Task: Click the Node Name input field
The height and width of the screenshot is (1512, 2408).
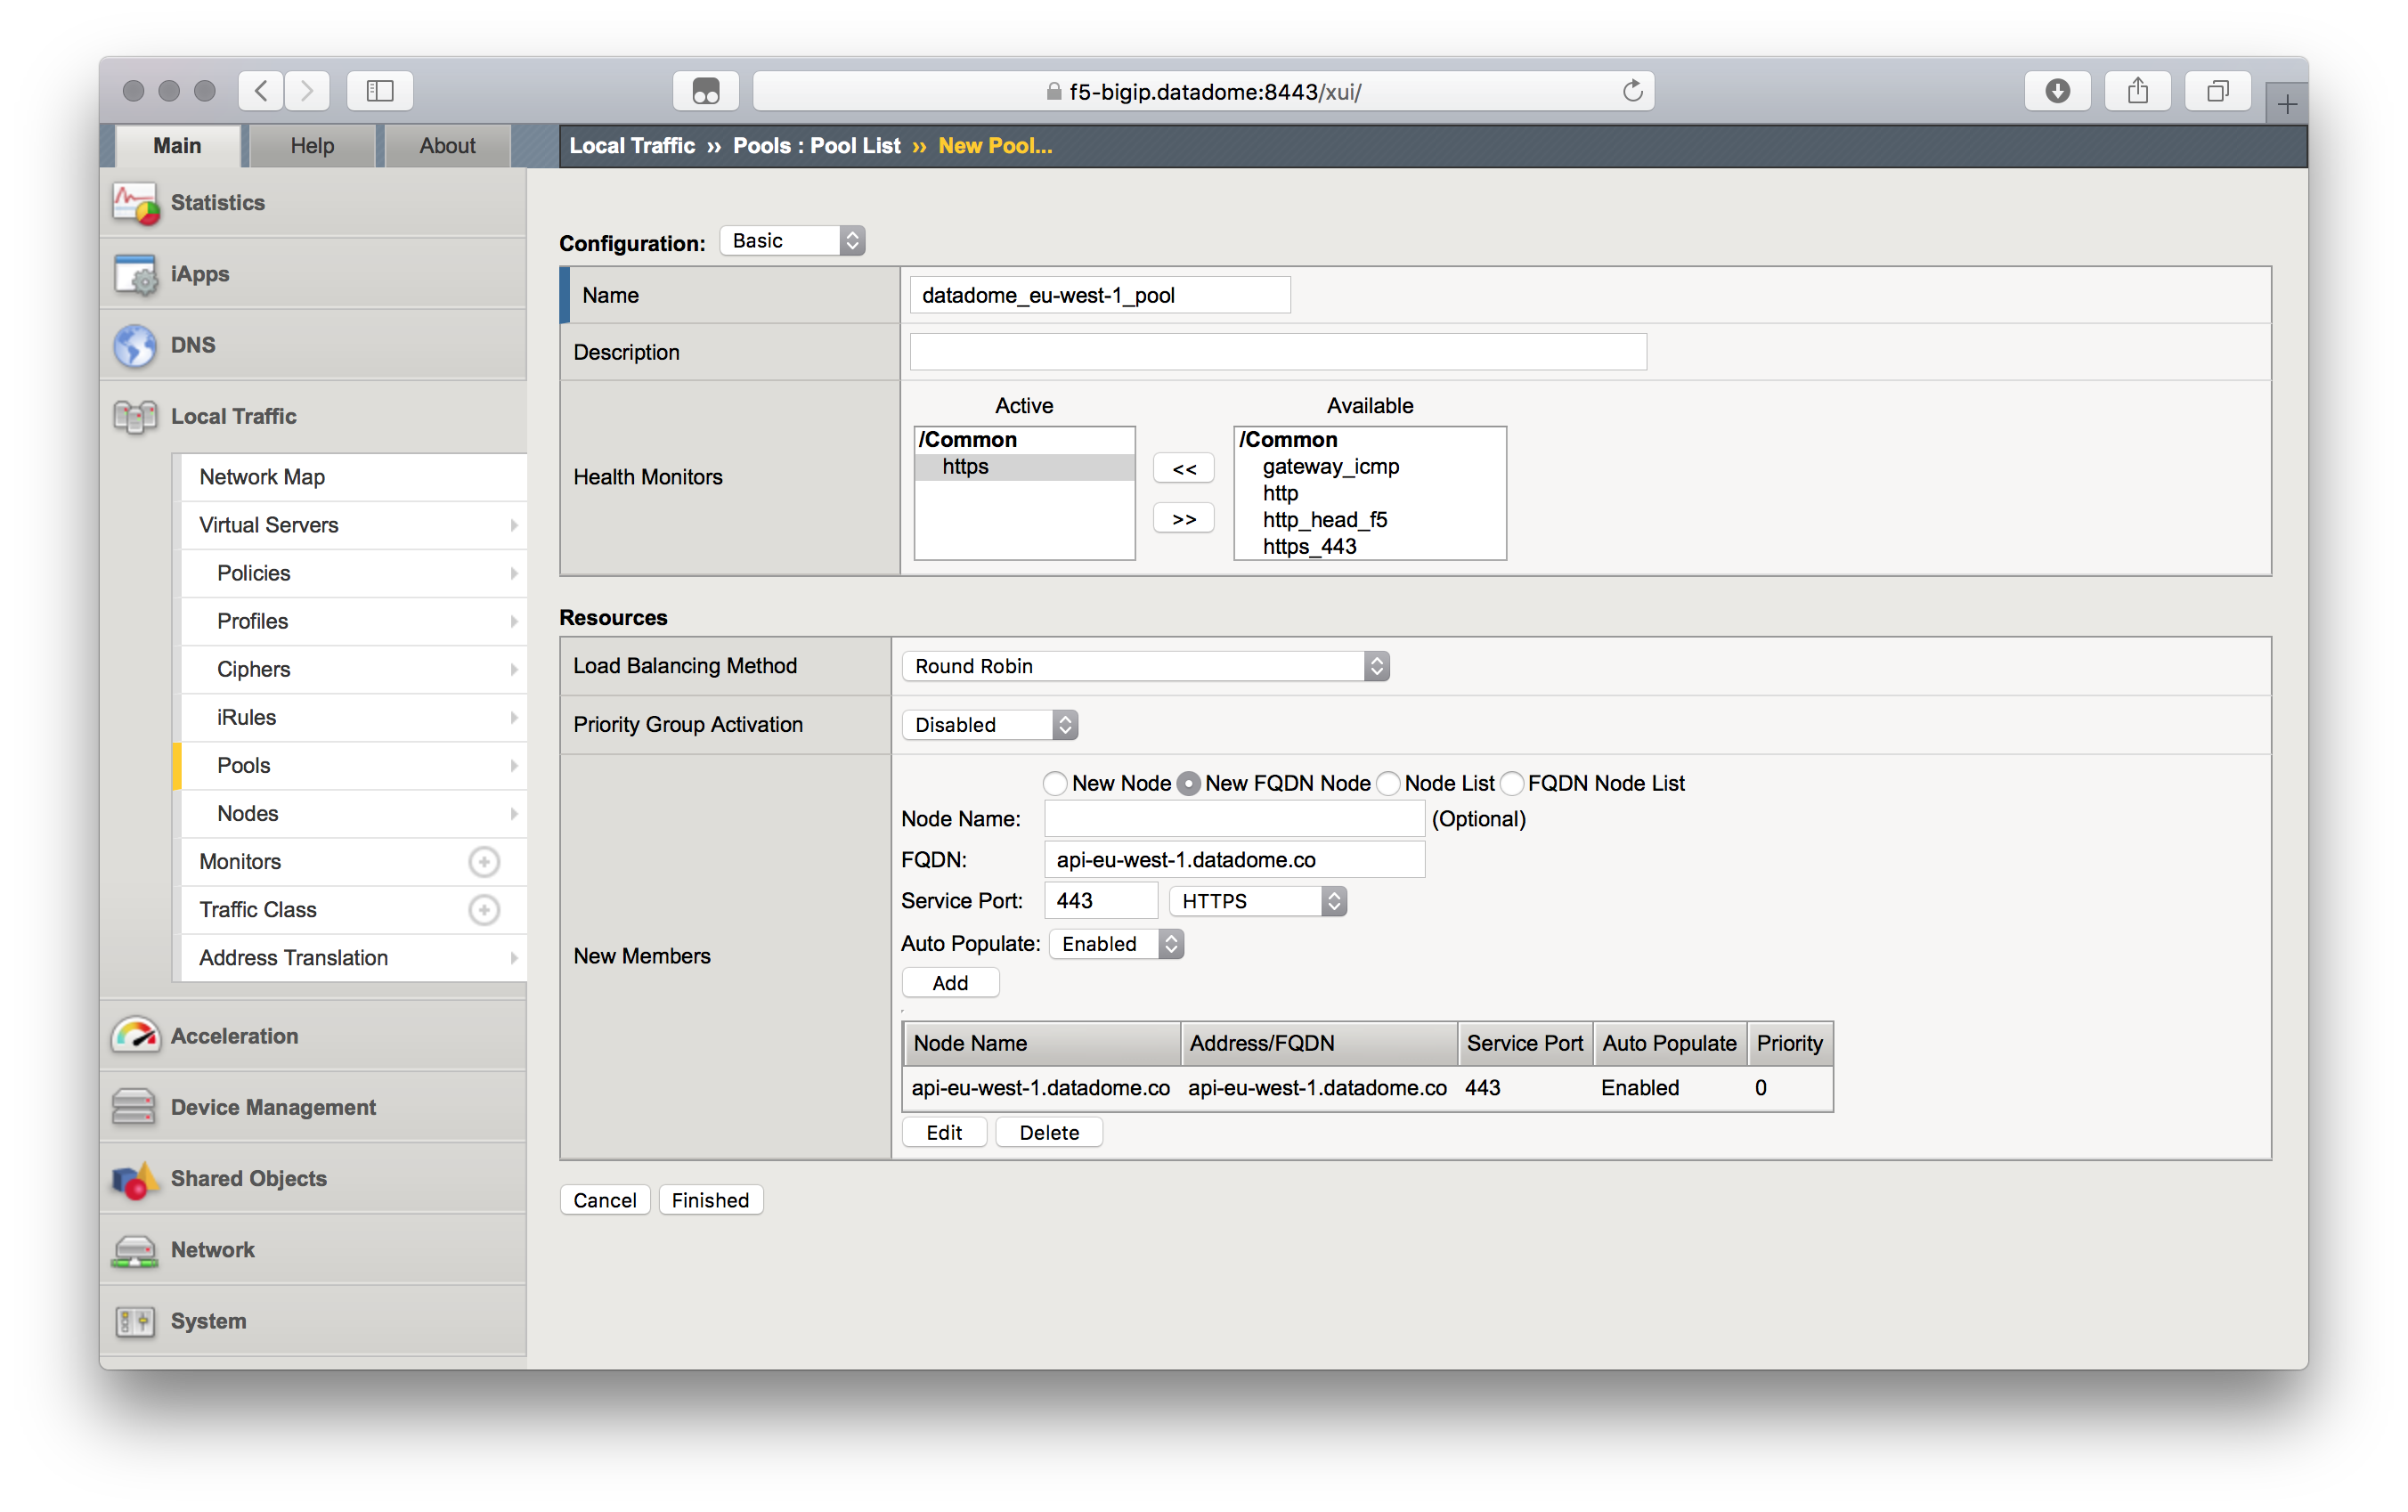Action: click(x=1234, y=820)
